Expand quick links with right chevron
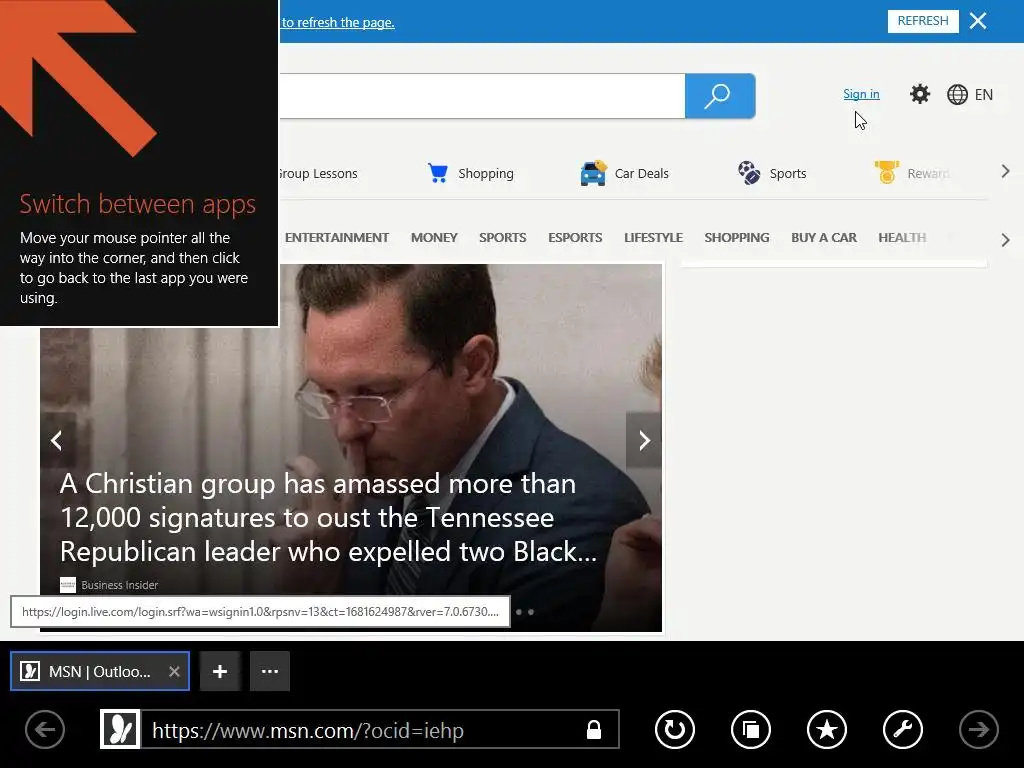 point(1005,172)
